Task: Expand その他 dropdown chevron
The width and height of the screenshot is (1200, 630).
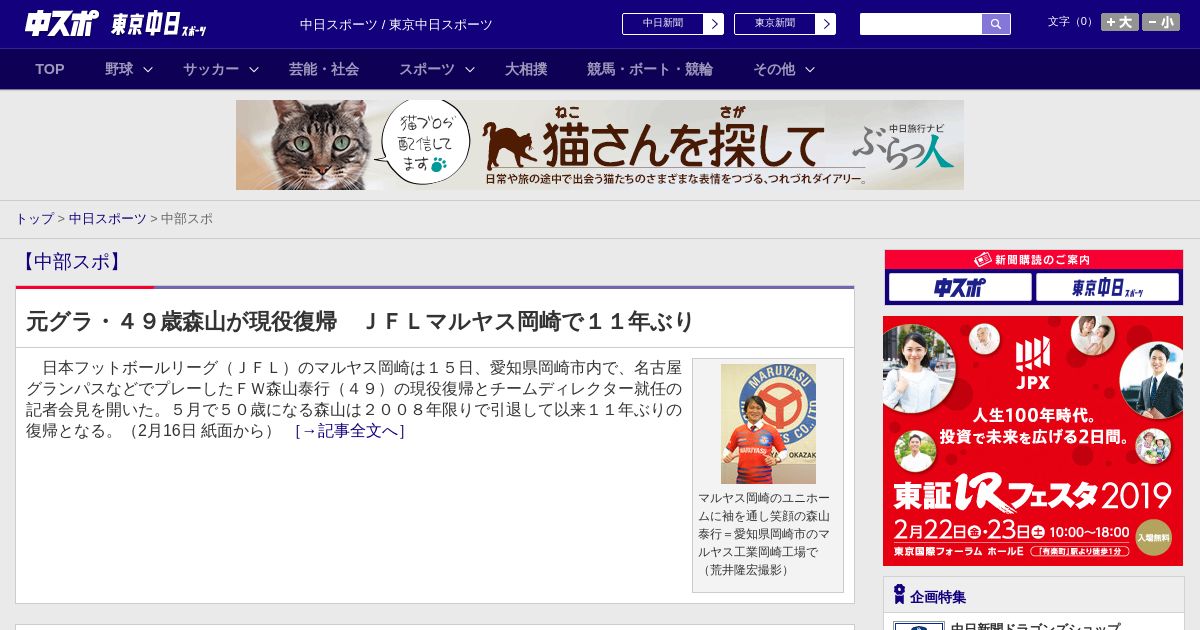Action: click(810, 70)
